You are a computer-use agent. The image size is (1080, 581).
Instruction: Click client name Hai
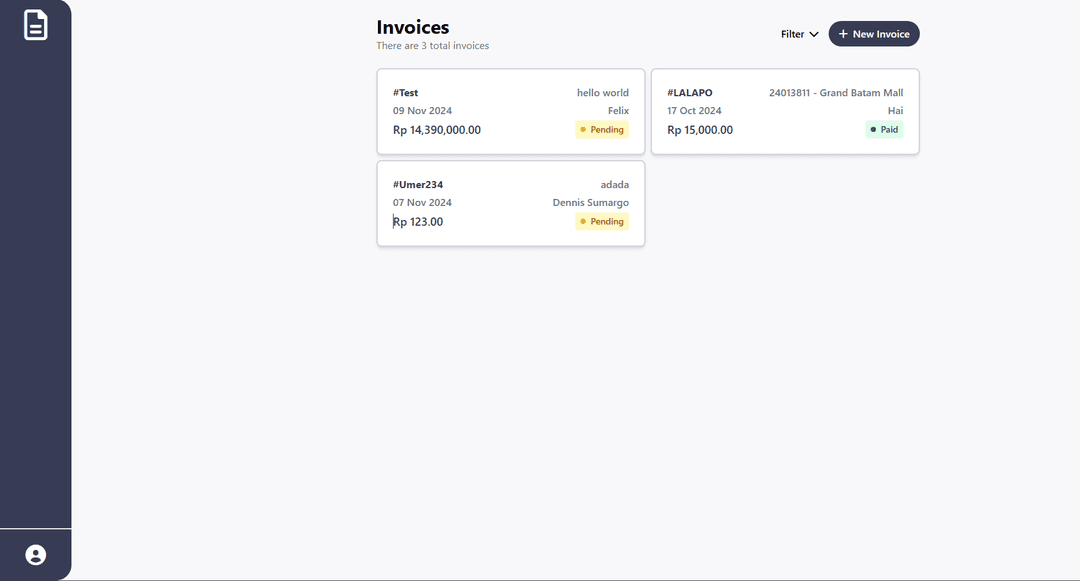tap(895, 111)
